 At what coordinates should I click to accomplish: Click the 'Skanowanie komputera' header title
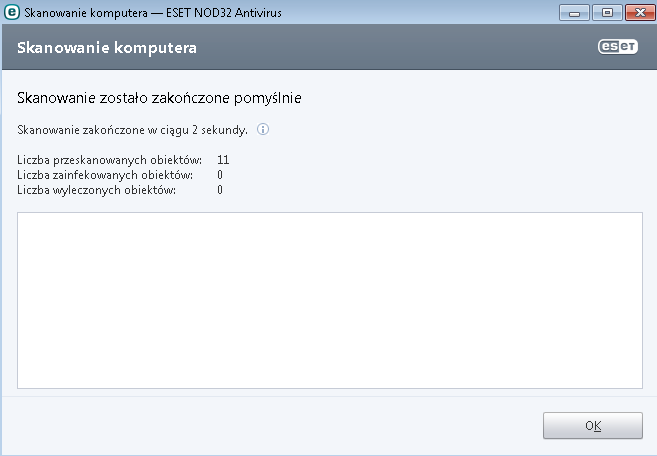[107, 48]
